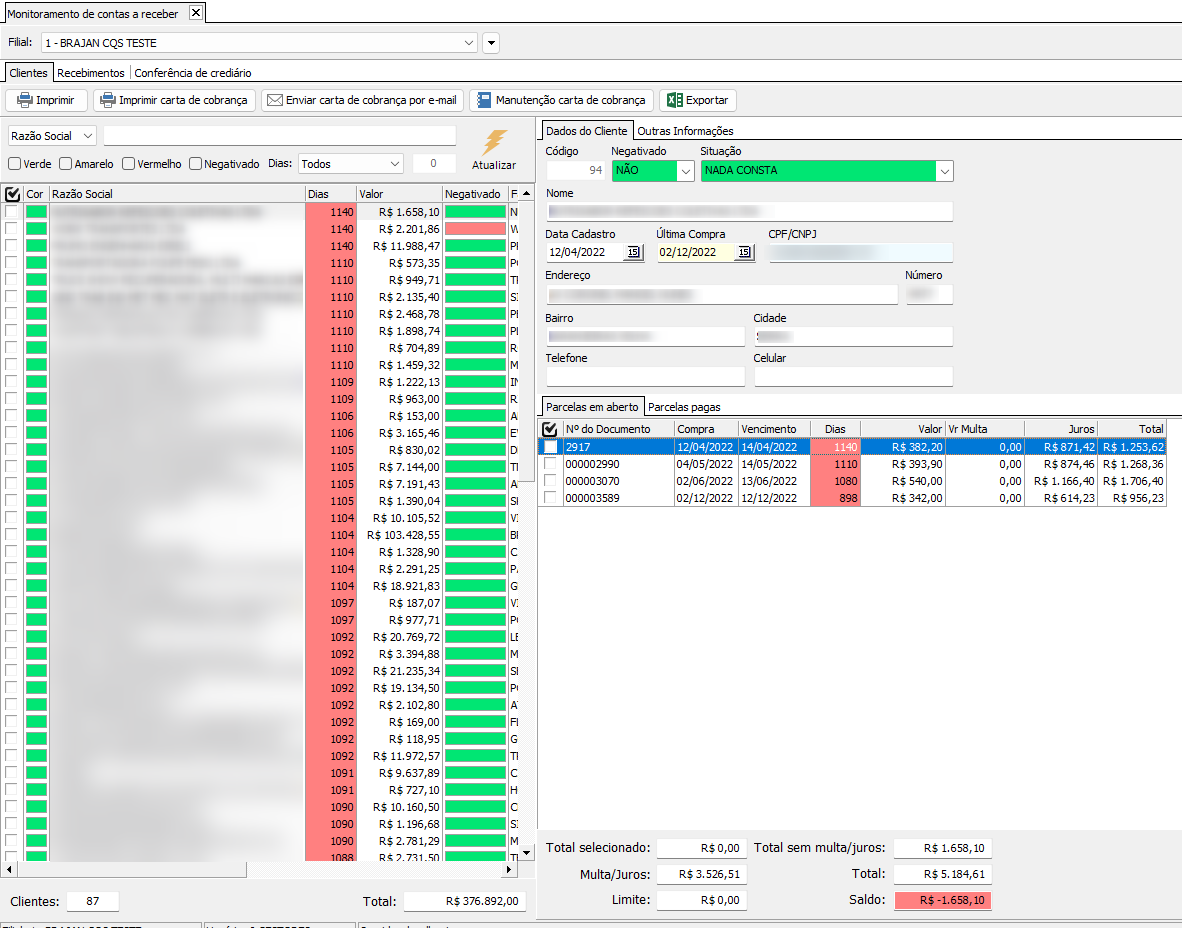Toggle the Negativado filter checkbox
1182x928 pixels.
[196, 164]
